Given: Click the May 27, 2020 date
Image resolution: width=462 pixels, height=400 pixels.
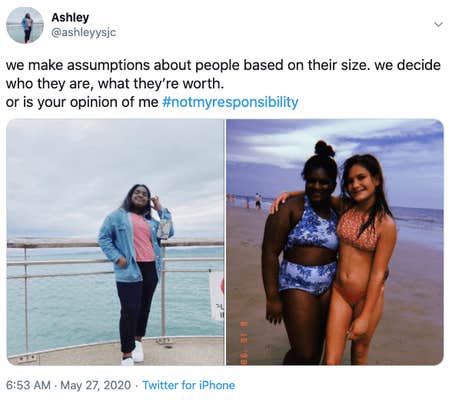Looking at the screenshot, I should [x=96, y=385].
